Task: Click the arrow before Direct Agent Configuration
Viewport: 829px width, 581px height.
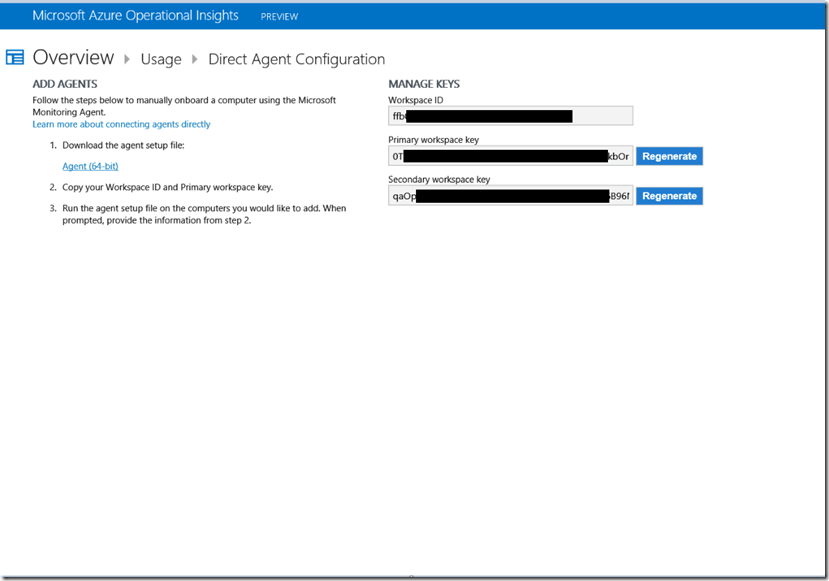Action: (195, 59)
